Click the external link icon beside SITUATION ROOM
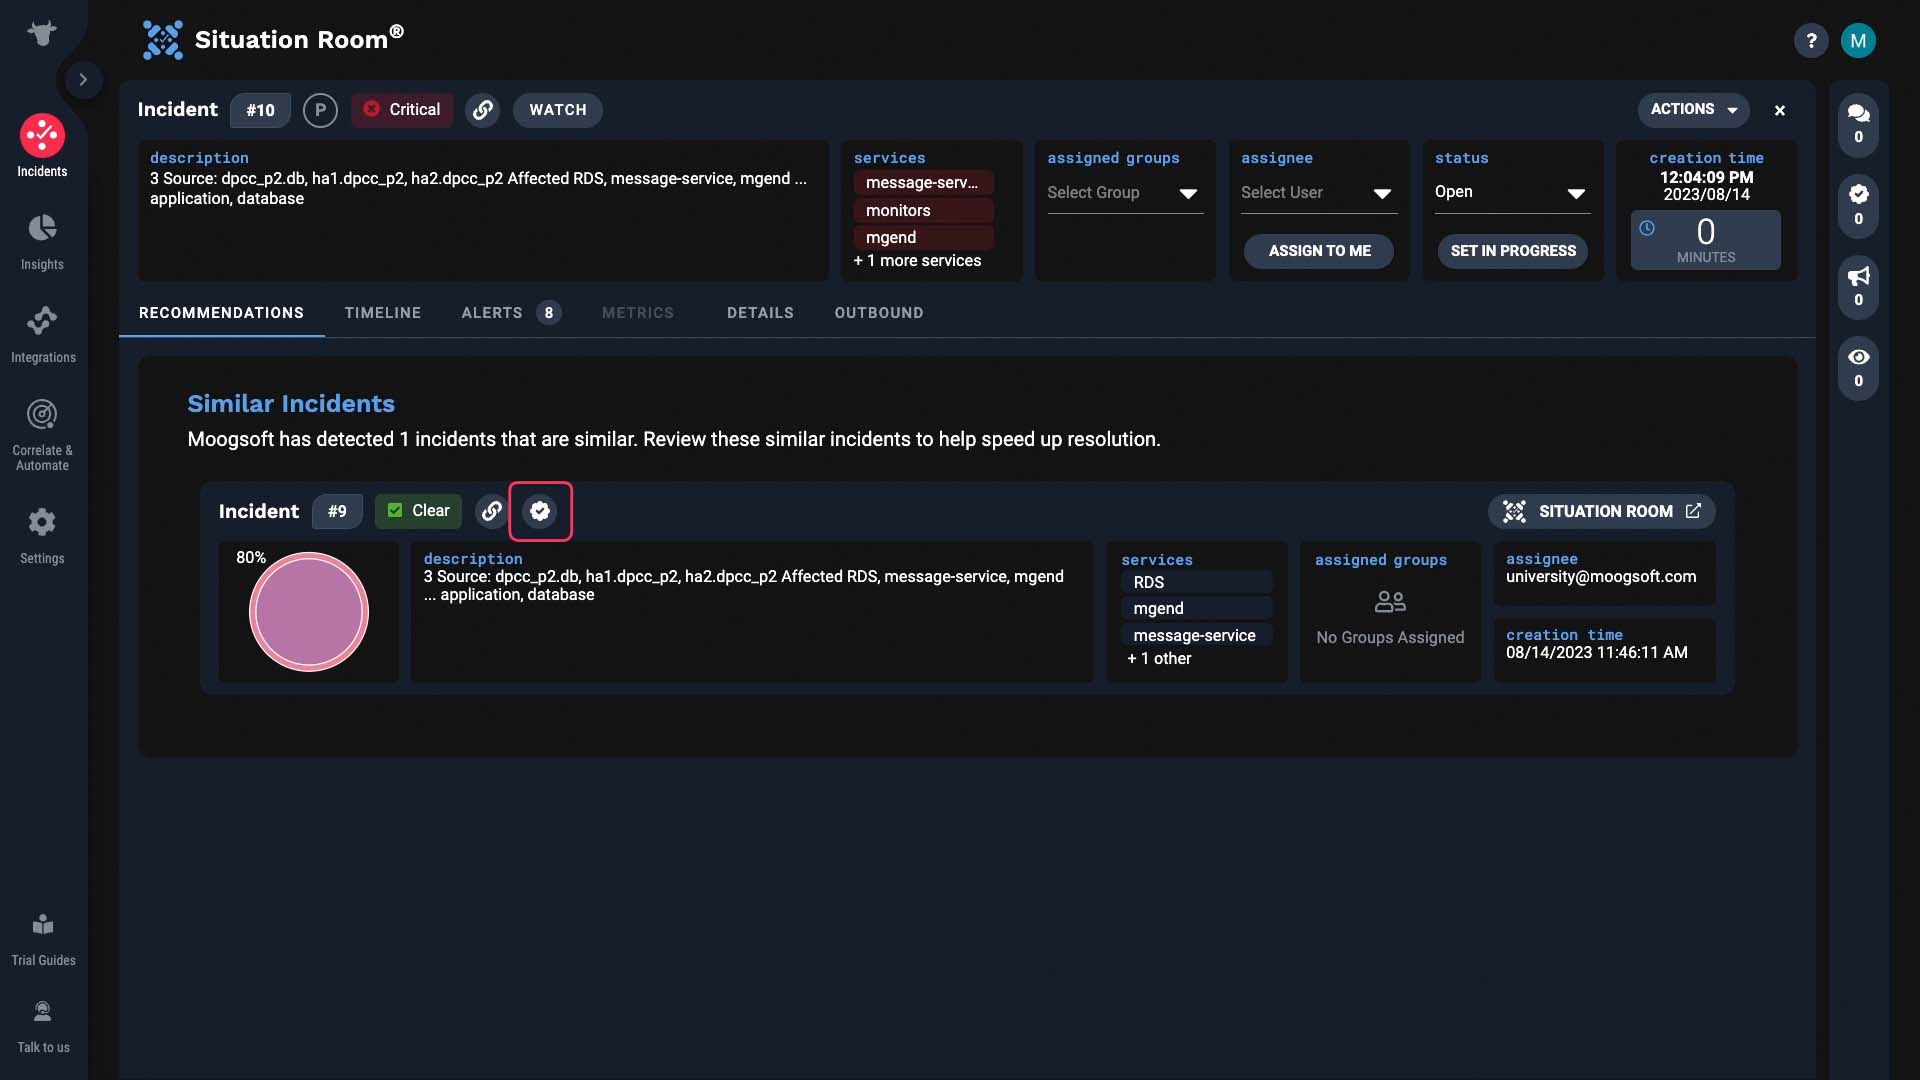The height and width of the screenshot is (1080, 1920). [1693, 511]
